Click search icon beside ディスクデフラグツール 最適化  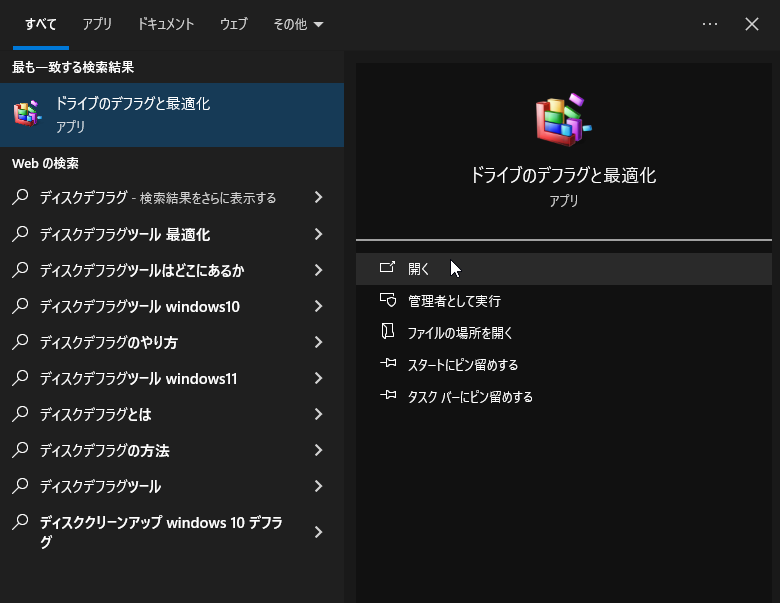[x=20, y=233]
